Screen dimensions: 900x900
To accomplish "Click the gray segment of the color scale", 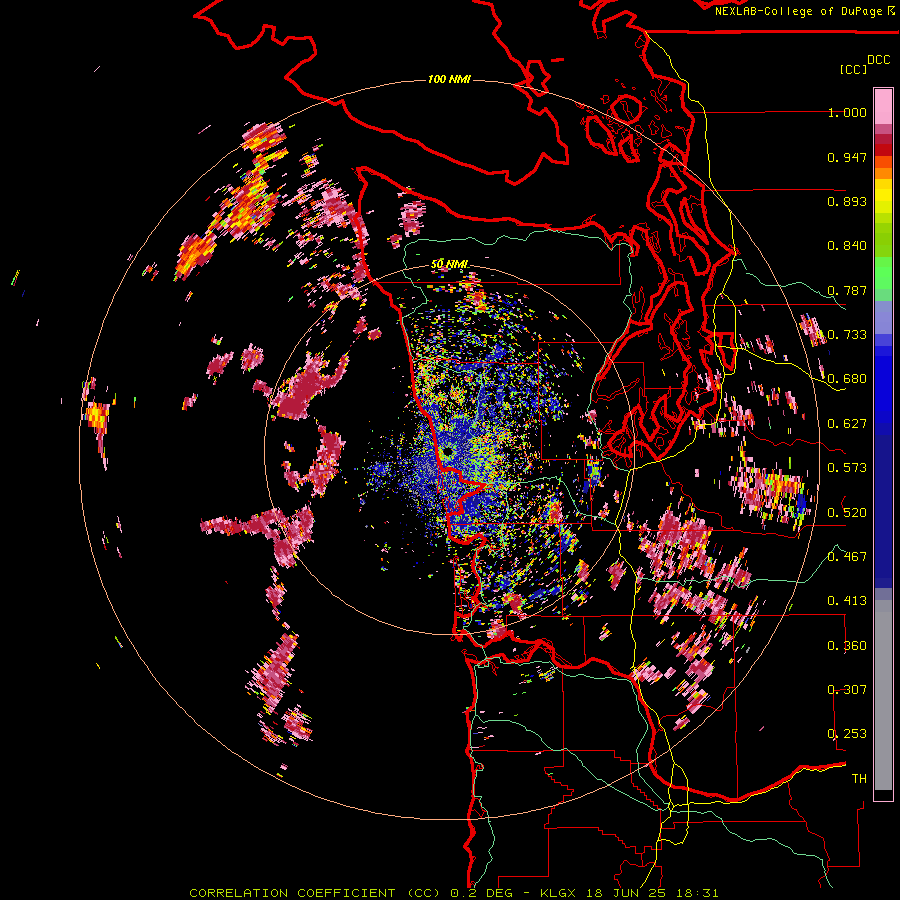I will [883, 695].
